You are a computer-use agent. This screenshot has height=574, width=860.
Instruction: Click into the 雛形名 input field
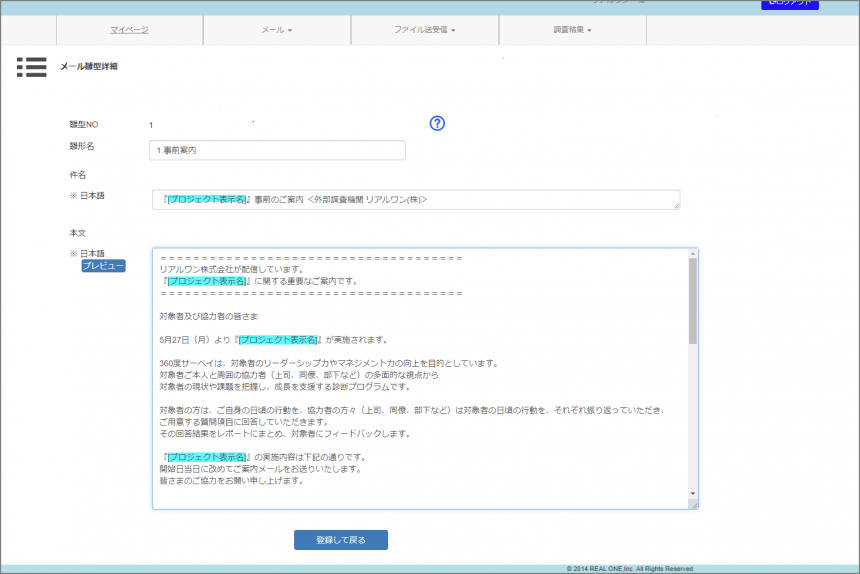(277, 150)
